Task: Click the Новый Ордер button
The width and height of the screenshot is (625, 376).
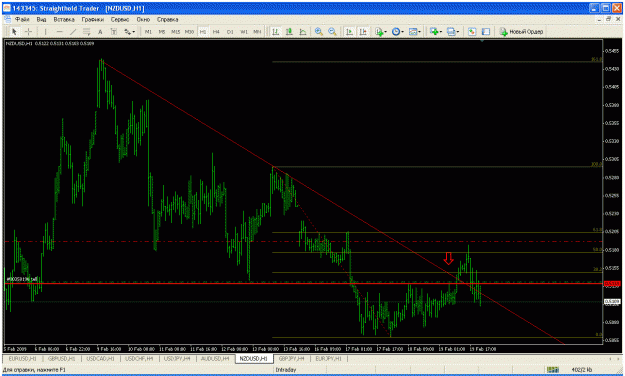Action: [x=521, y=31]
